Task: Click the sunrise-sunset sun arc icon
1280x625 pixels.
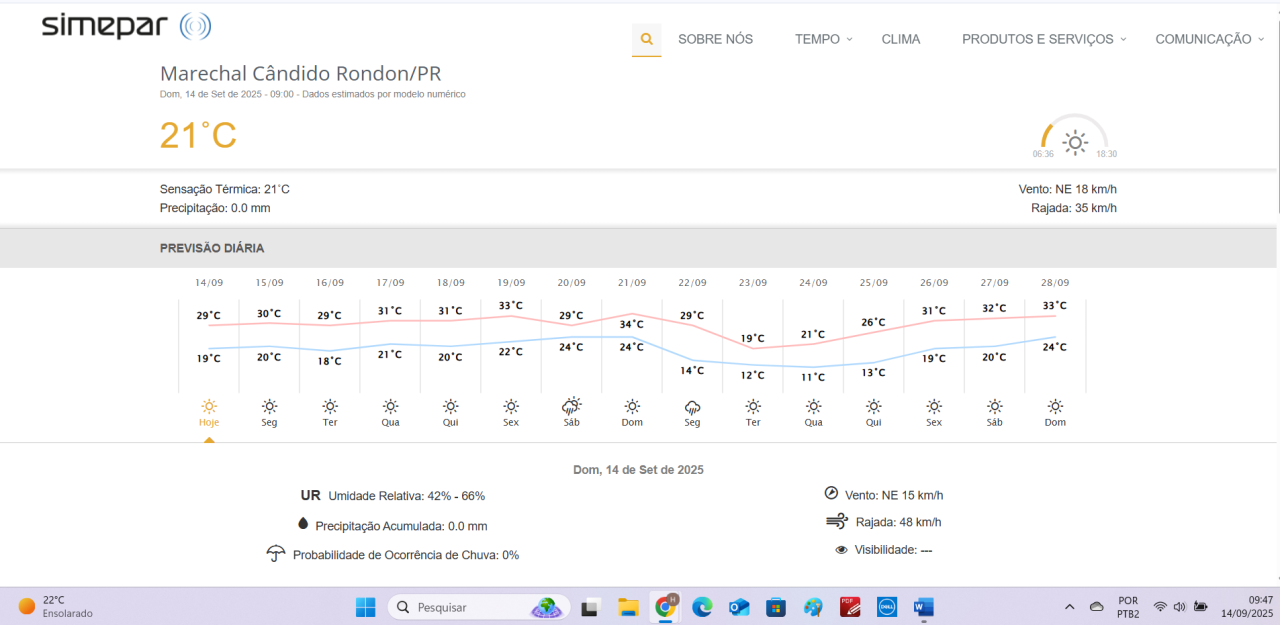Action: pyautogui.click(x=1075, y=141)
